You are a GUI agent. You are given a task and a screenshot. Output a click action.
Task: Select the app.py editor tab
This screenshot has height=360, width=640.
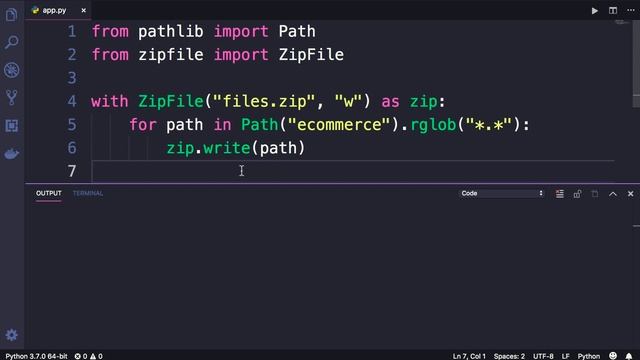point(59,11)
